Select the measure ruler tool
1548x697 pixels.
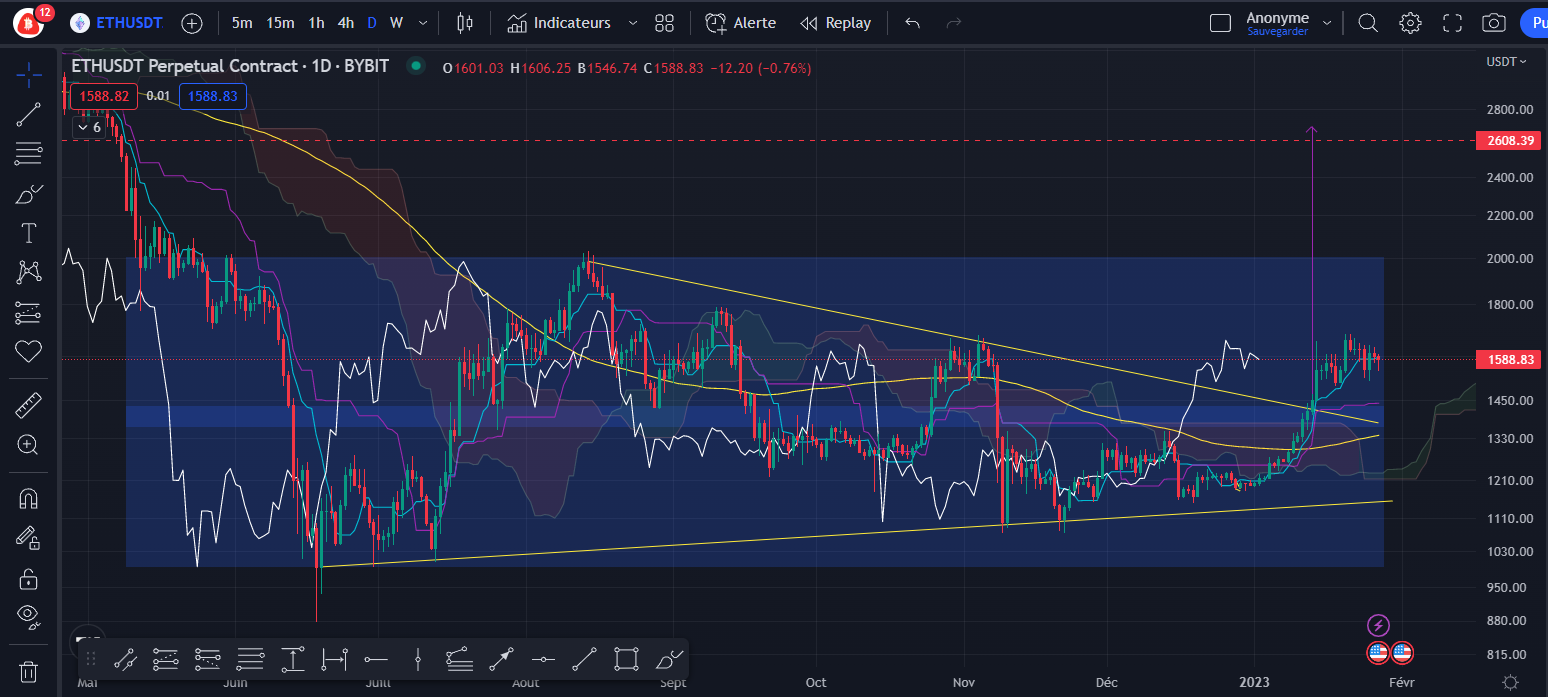(28, 404)
